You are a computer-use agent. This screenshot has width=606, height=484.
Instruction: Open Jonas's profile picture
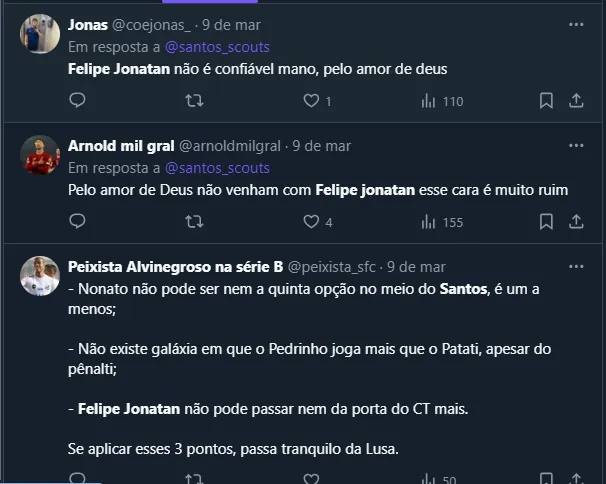(x=40, y=34)
